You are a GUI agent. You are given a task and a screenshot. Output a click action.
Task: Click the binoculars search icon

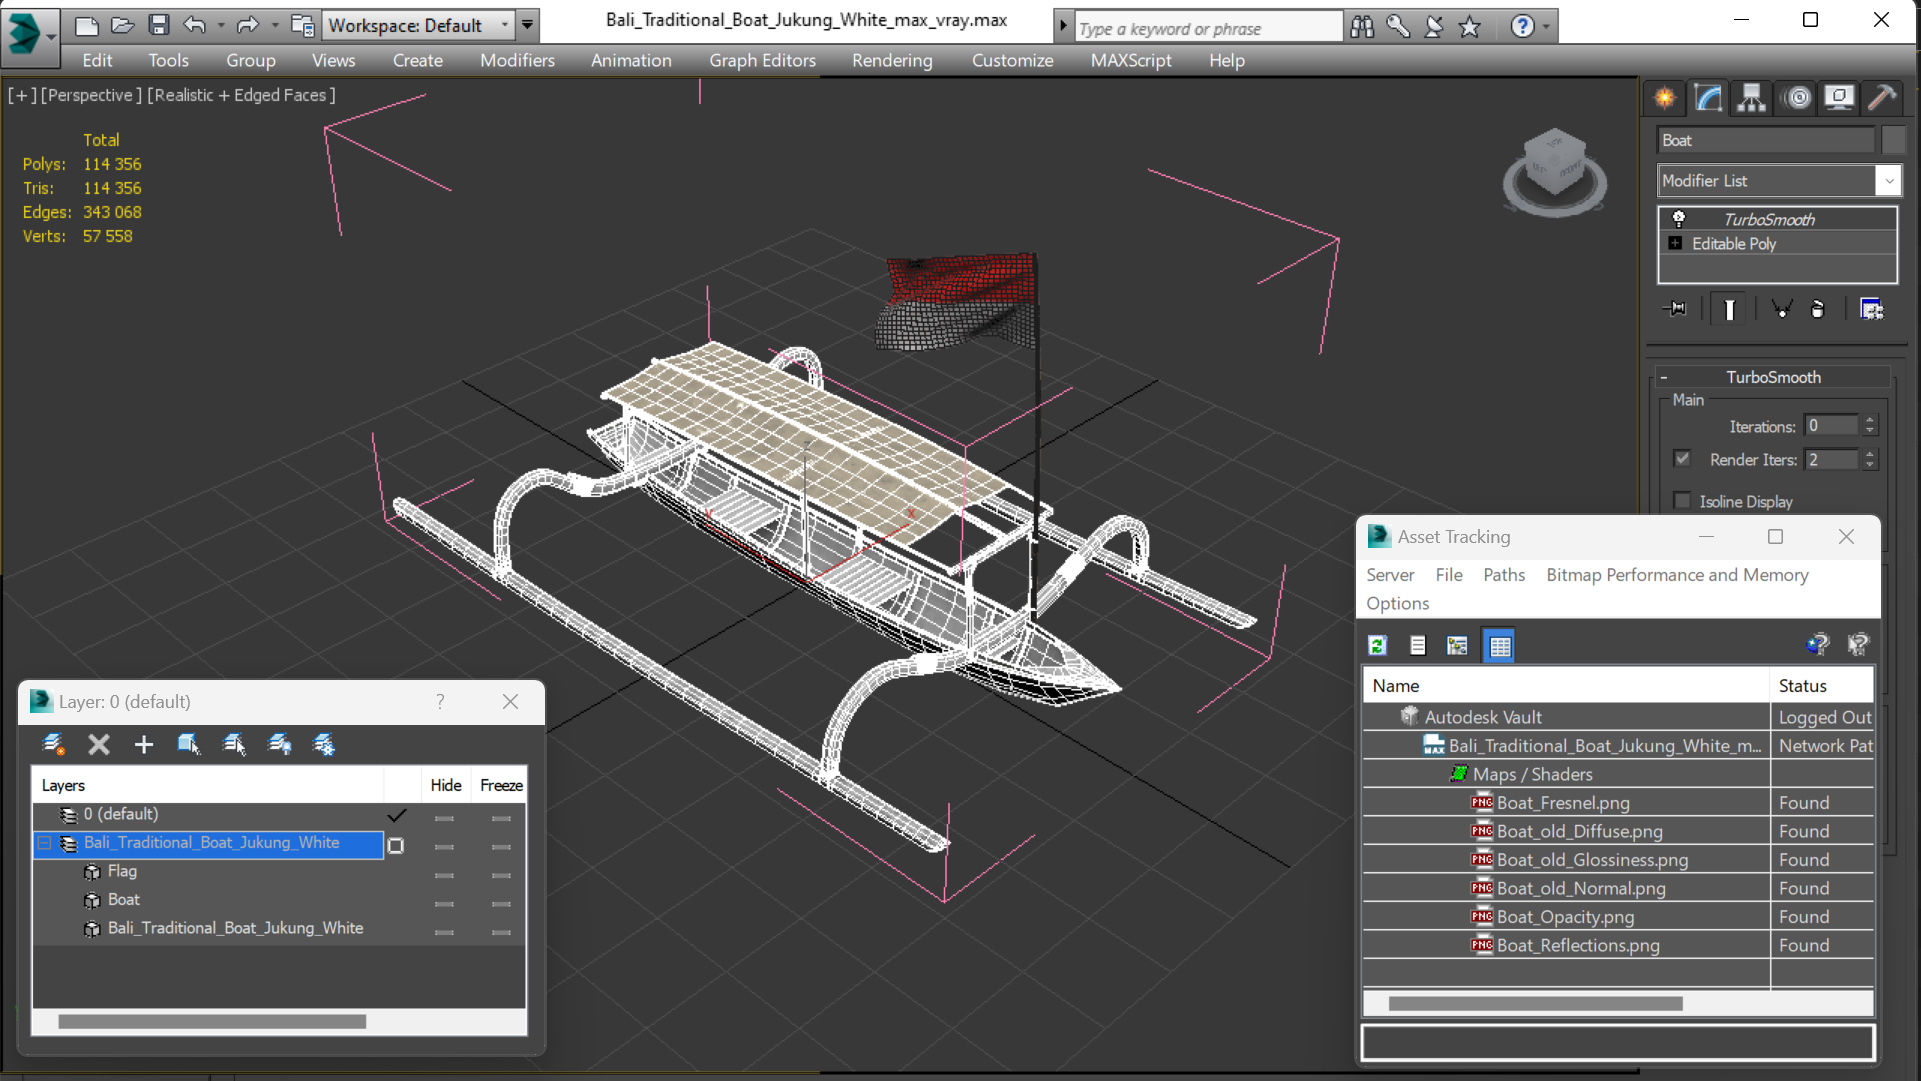(x=1362, y=27)
